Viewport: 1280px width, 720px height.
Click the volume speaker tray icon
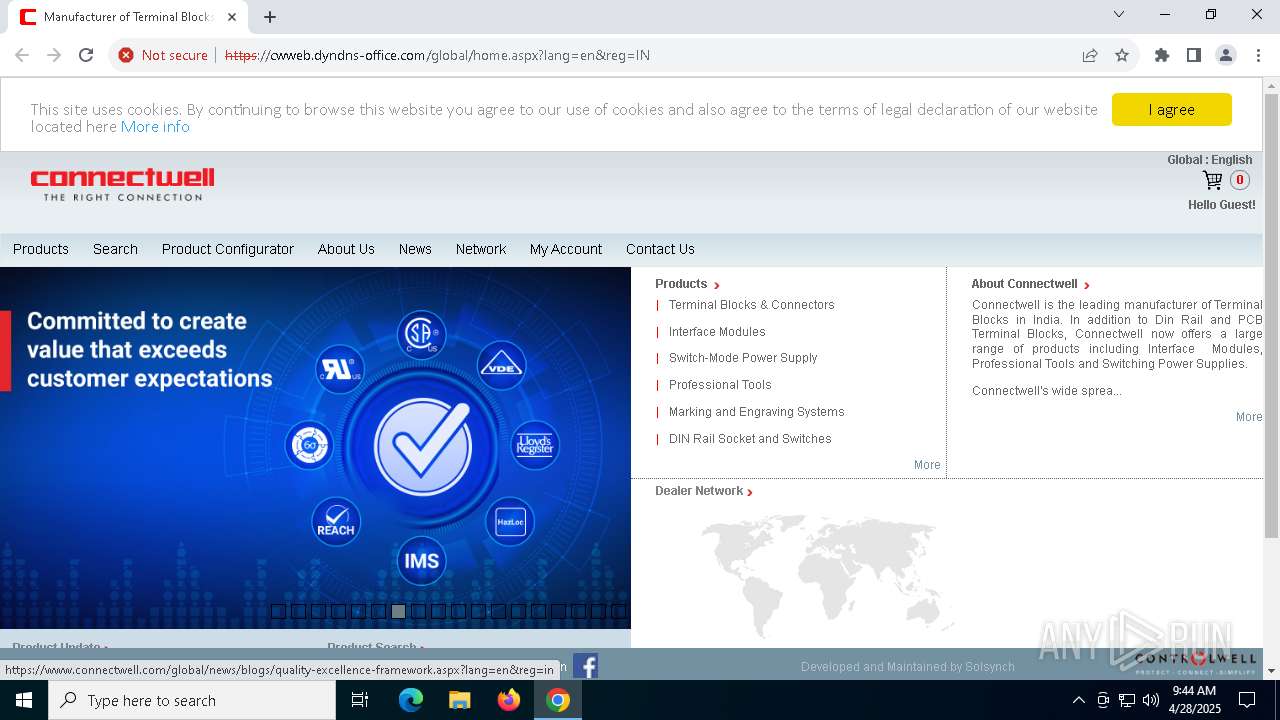click(1151, 700)
